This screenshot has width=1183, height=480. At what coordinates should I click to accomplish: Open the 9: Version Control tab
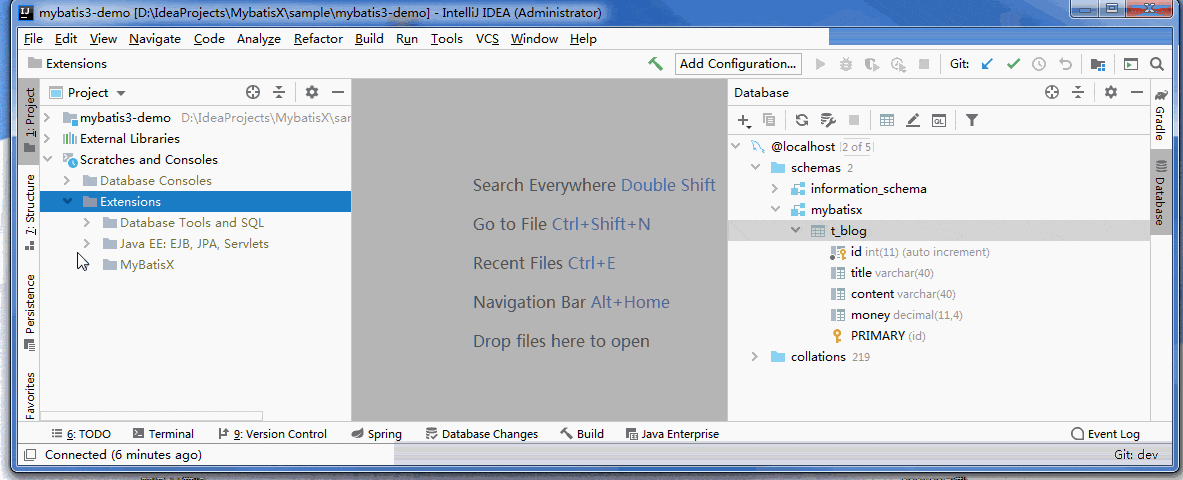tap(272, 434)
